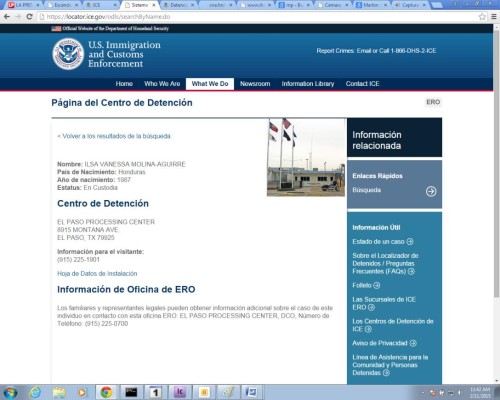500x400 pixels.
Task: Click the detention center building photo
Action: click(x=306, y=157)
